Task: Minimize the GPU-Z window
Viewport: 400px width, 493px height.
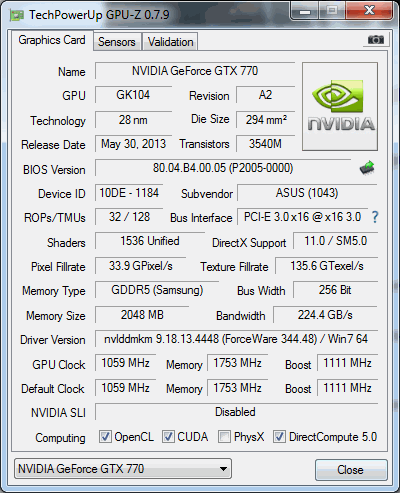Action: coord(305,11)
